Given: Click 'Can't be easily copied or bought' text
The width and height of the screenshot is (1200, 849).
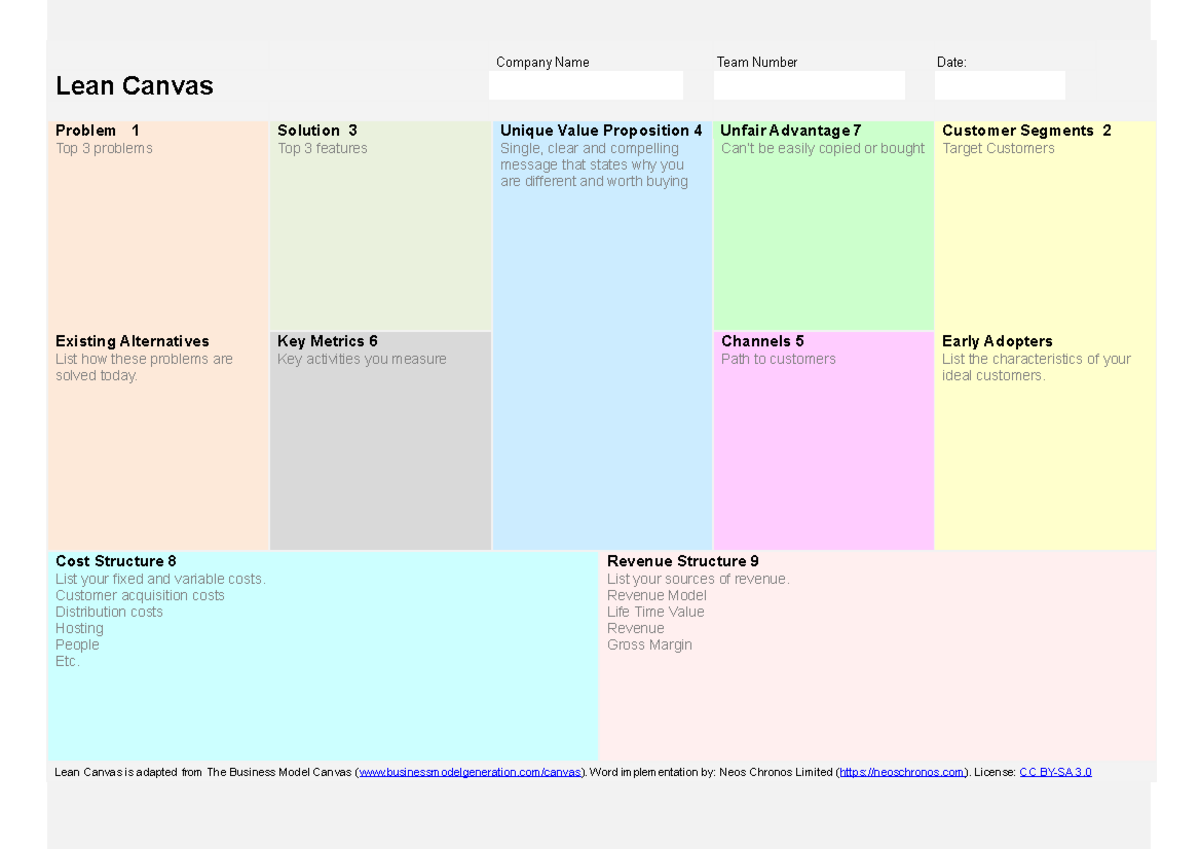Looking at the screenshot, I should pos(823,149).
